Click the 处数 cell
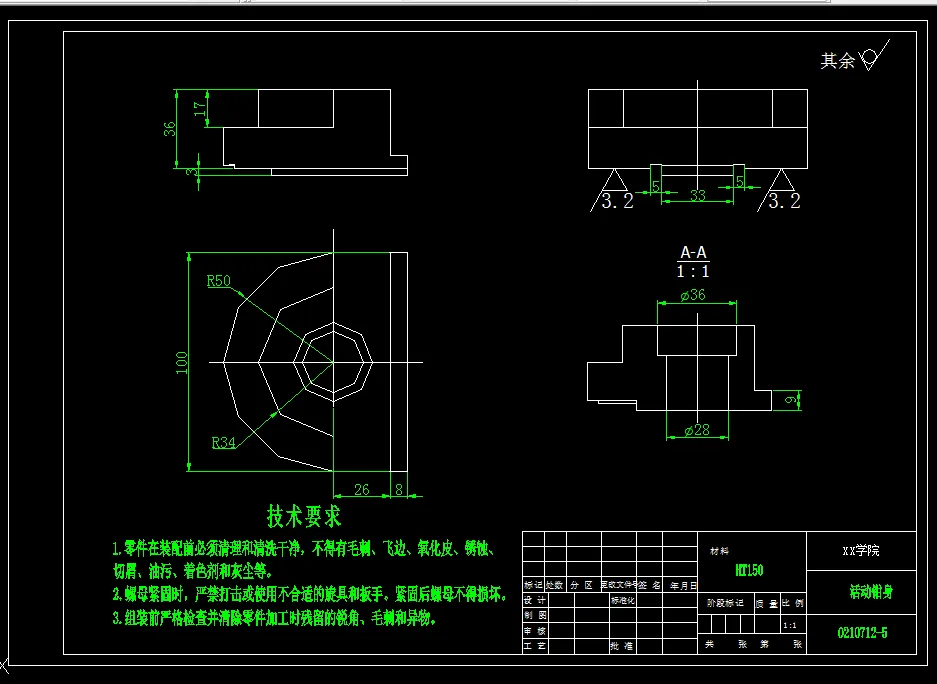The height and width of the screenshot is (684, 937). click(x=555, y=585)
